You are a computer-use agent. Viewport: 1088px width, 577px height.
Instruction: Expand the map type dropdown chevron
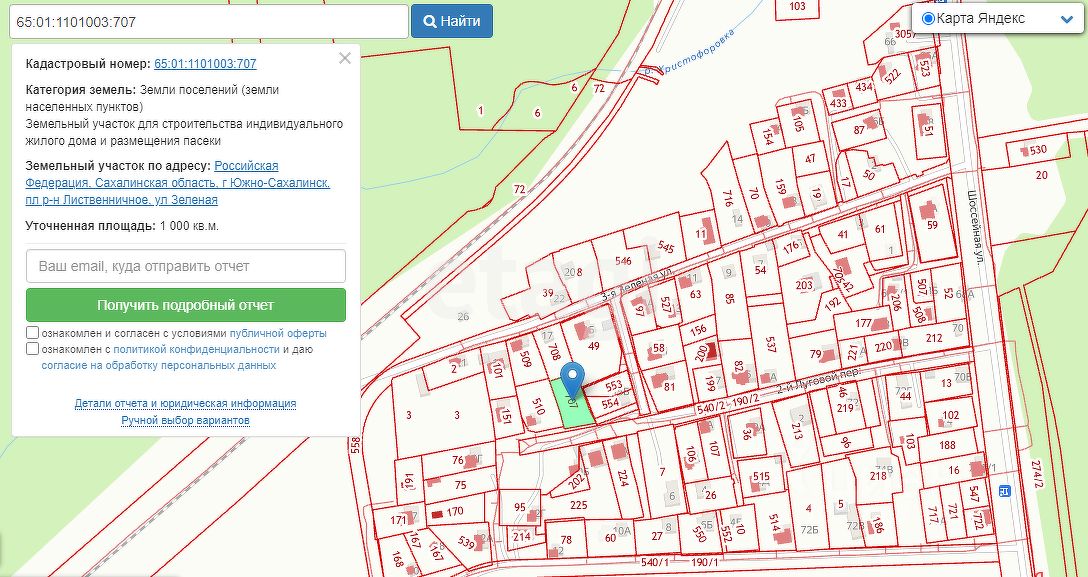pyautogui.click(x=1065, y=19)
